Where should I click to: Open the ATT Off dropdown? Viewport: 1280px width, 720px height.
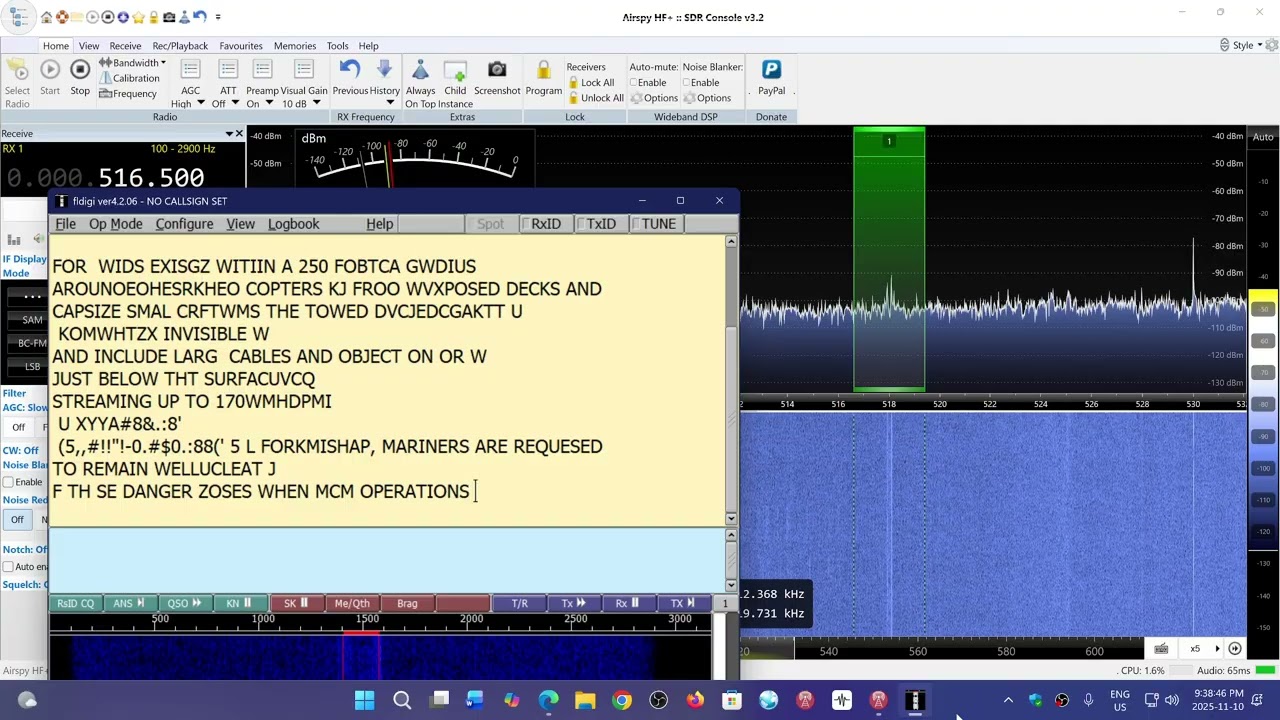click(234, 104)
